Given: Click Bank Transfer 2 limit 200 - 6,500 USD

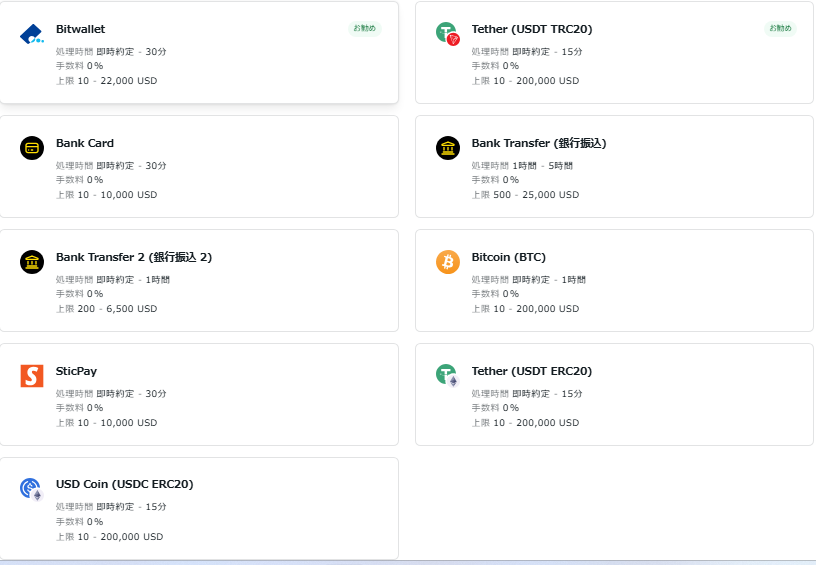Looking at the screenshot, I should 107,309.
